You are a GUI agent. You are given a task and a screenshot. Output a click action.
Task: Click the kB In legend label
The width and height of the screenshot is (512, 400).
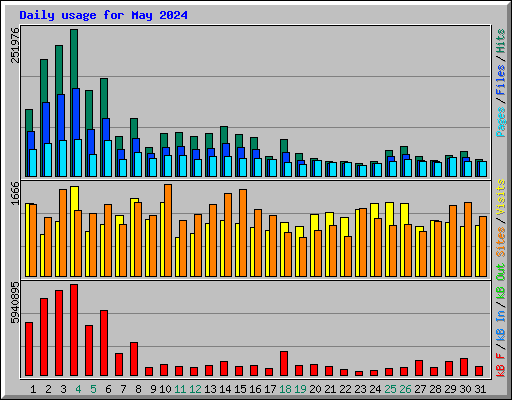[x=501, y=325]
